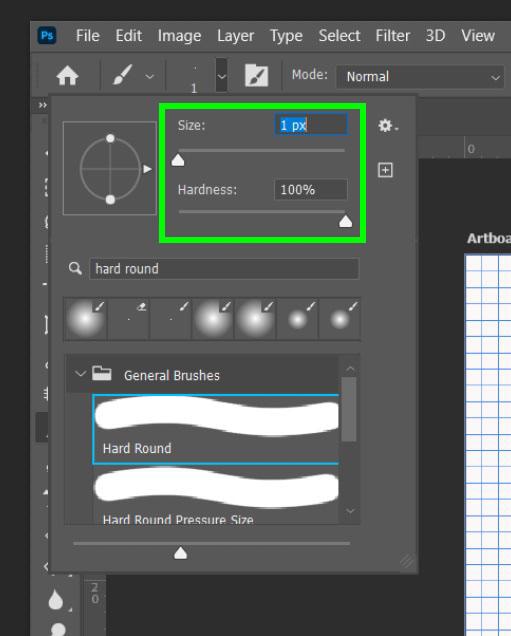
Task: Click the Hardness field showing 100%
Action: [311, 190]
